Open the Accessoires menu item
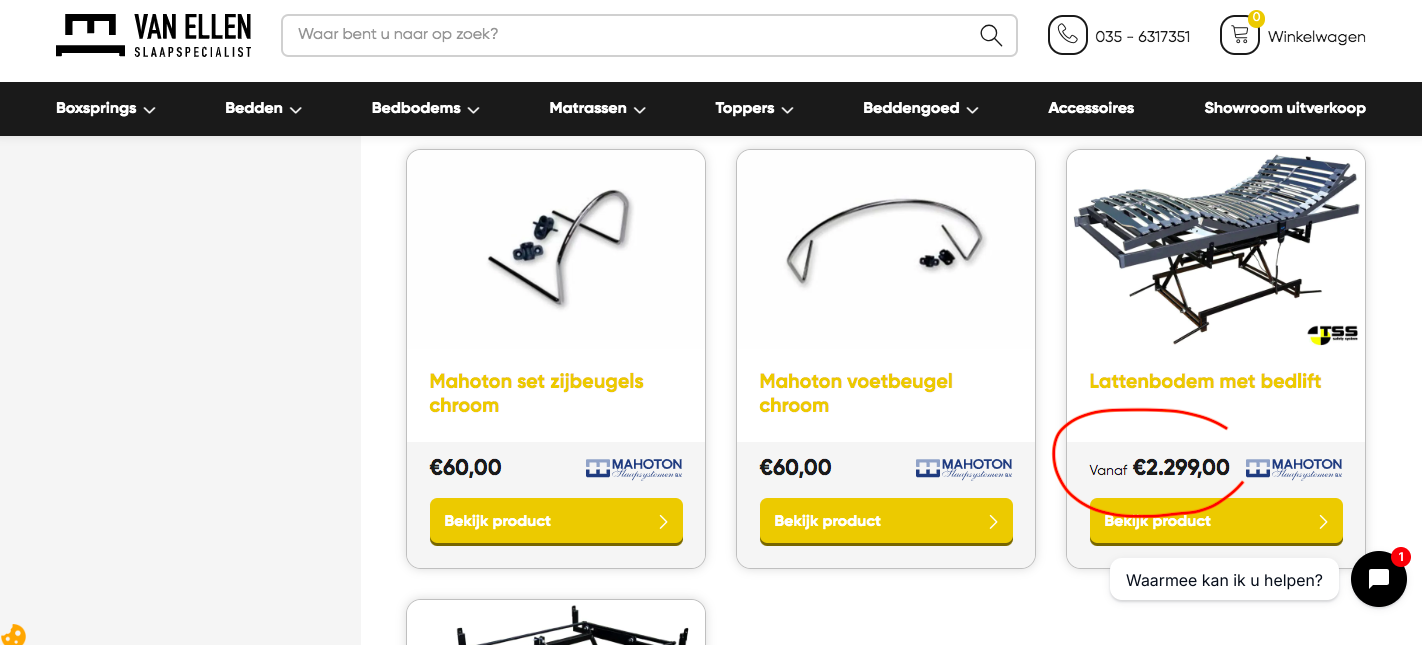Screen dimensions: 1422x645 [1091, 108]
